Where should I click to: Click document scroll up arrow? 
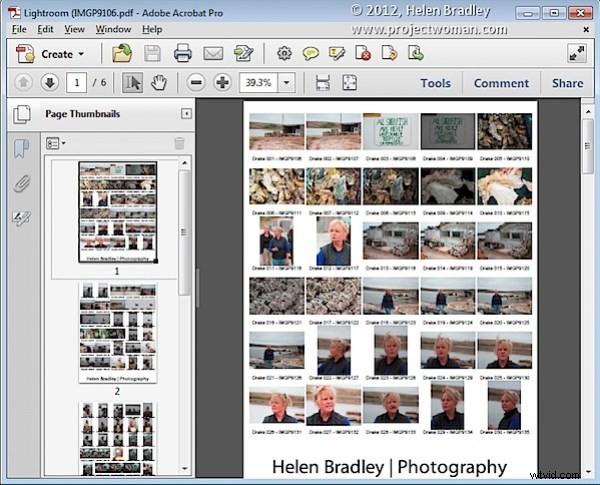588,111
